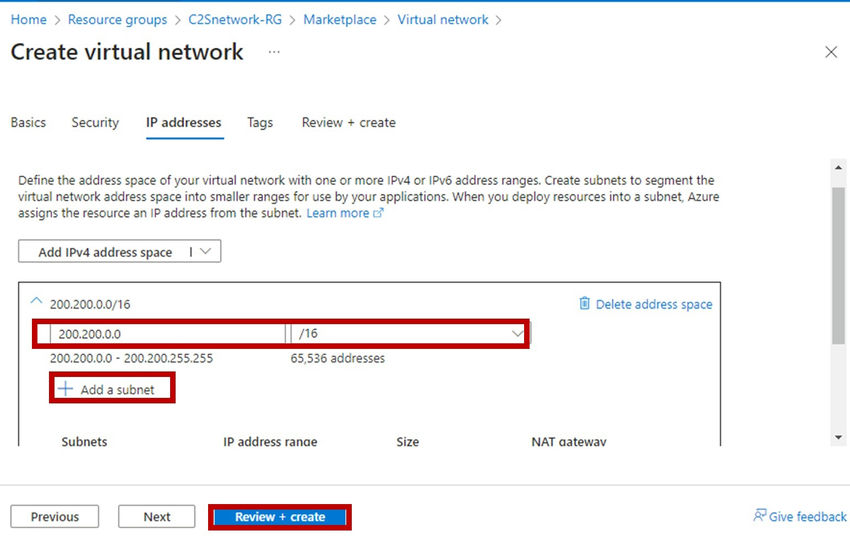Click the 200.200.0.0/16 address space title
850x536 pixels.
tap(90, 304)
